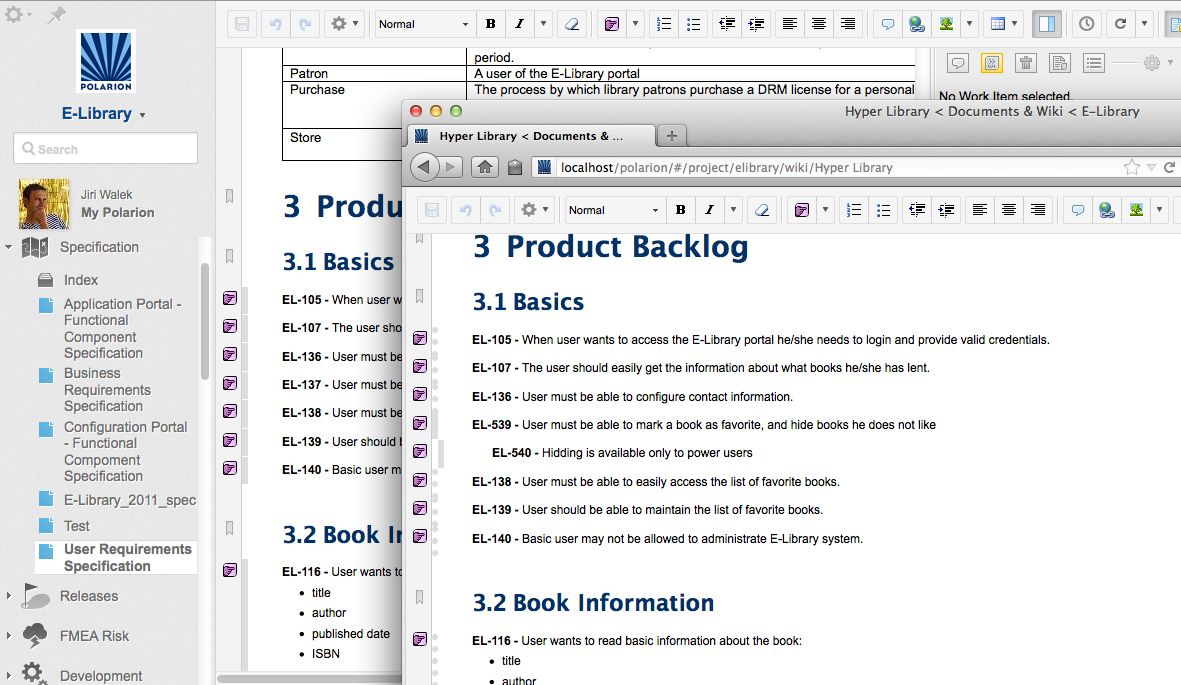Align text left in back window toolbar
Image resolution: width=1181 pixels, height=685 pixels.
coord(789,24)
